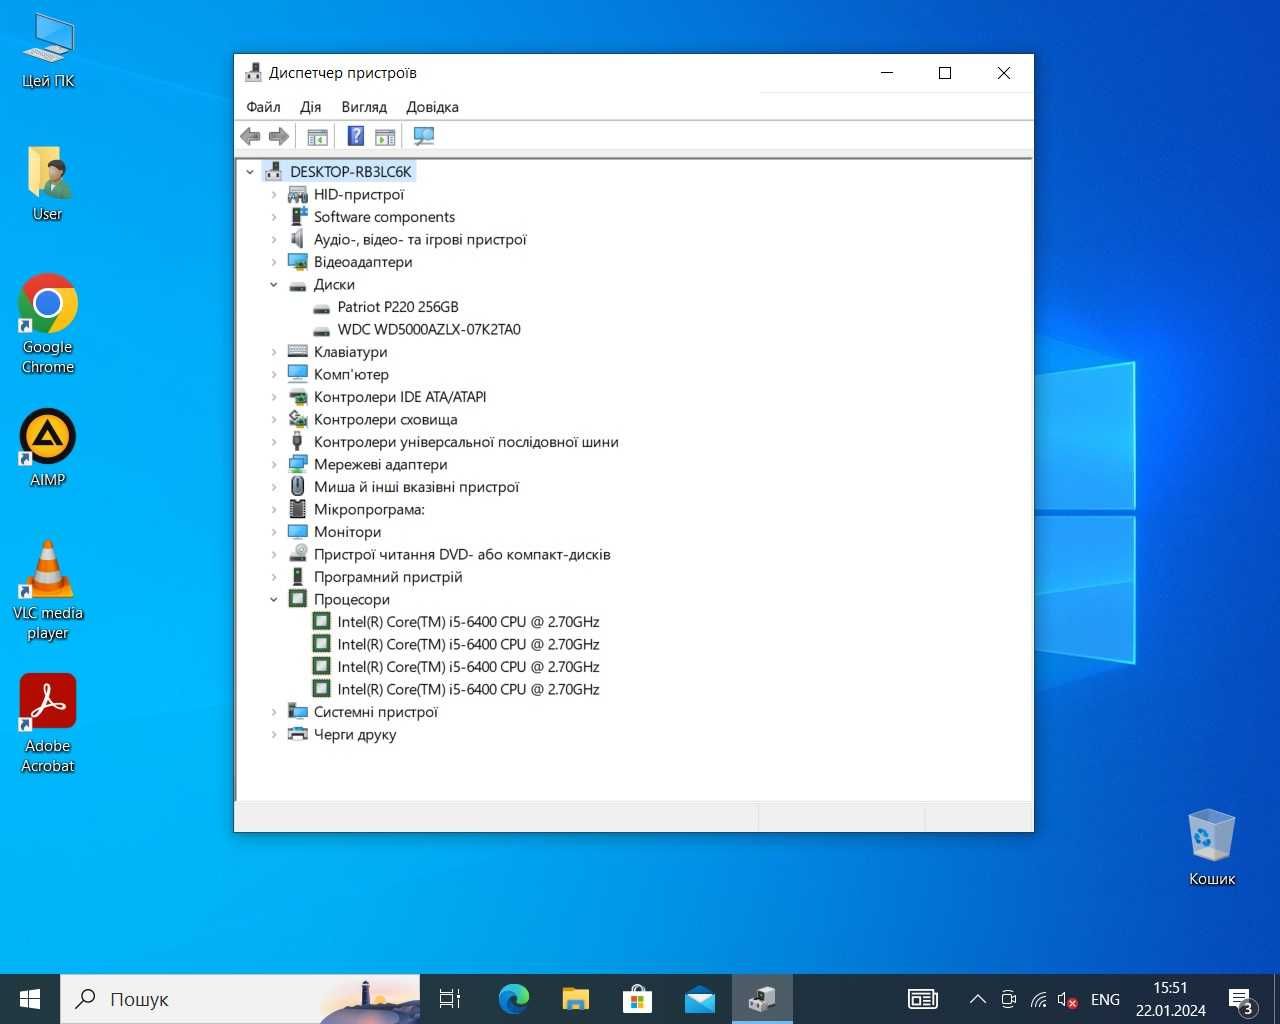This screenshot has width=1280, height=1024.
Task: Select the last Intel Core i5-6400 entry
Action: click(468, 690)
